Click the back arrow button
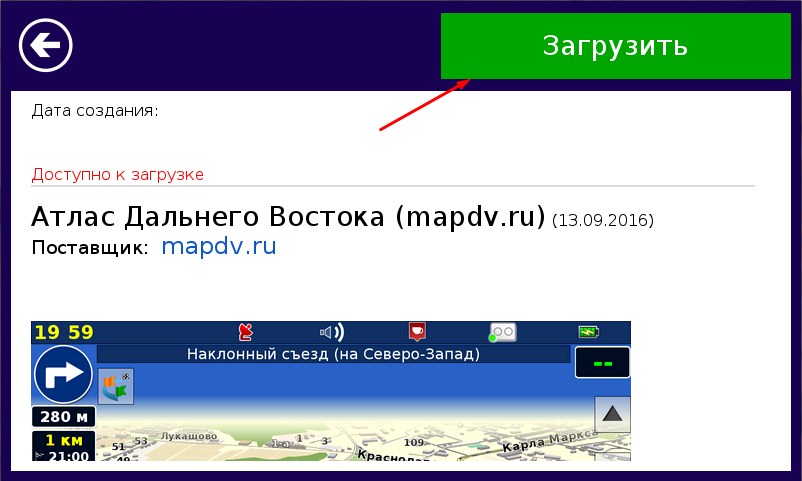This screenshot has width=802, height=481. pos(46,45)
